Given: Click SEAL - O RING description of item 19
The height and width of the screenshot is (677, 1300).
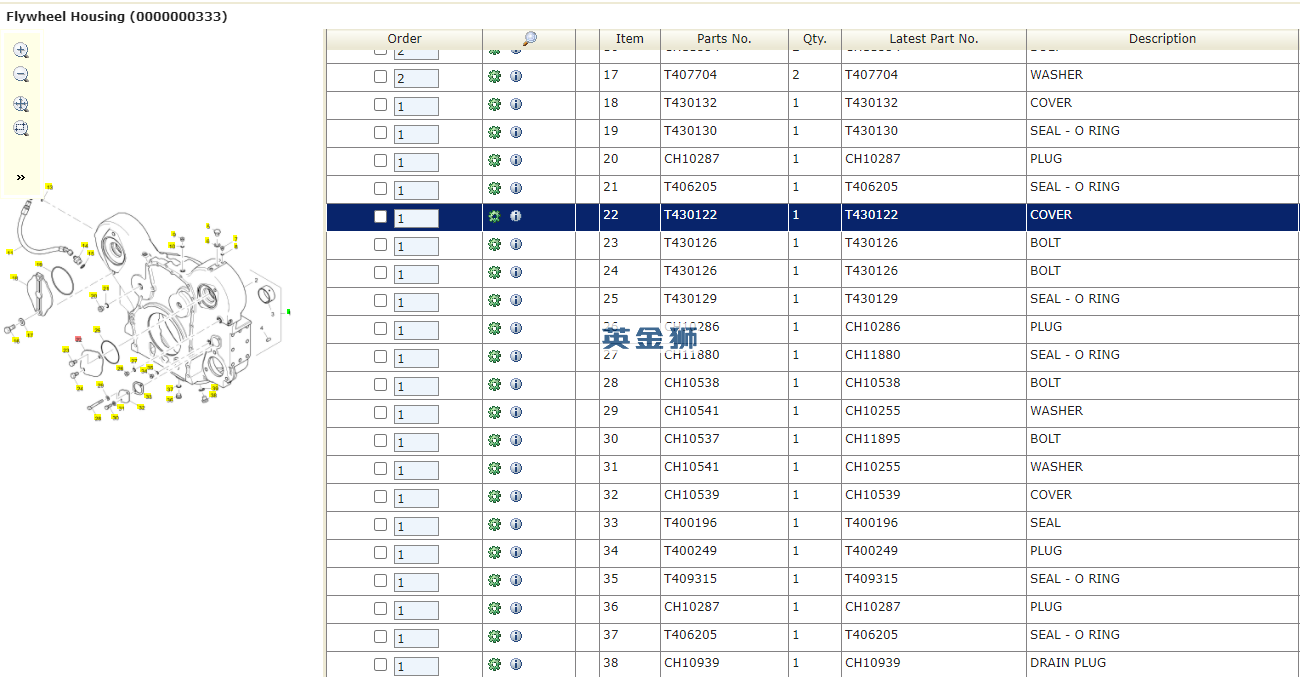Looking at the screenshot, I should point(1075,131).
